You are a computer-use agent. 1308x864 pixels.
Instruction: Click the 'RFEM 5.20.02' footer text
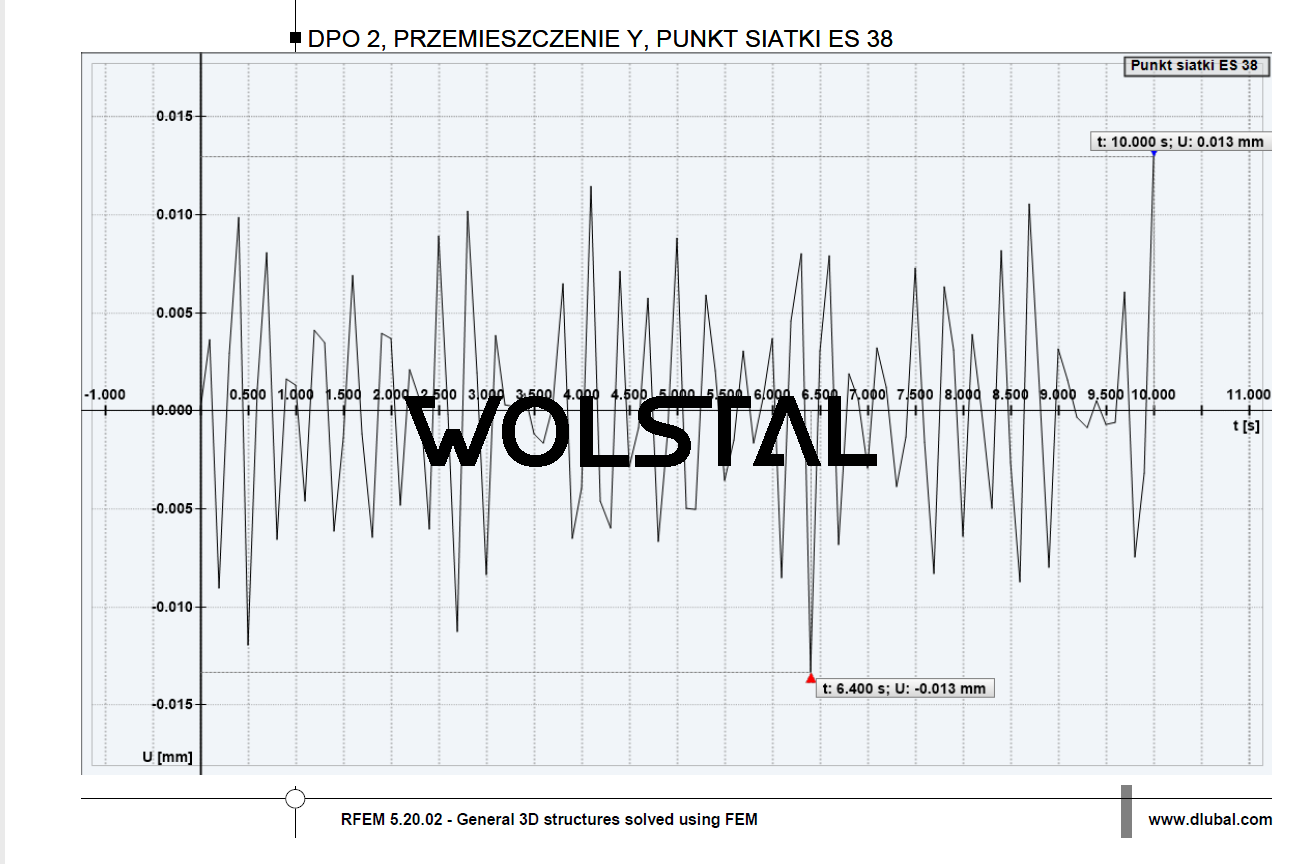click(x=549, y=820)
